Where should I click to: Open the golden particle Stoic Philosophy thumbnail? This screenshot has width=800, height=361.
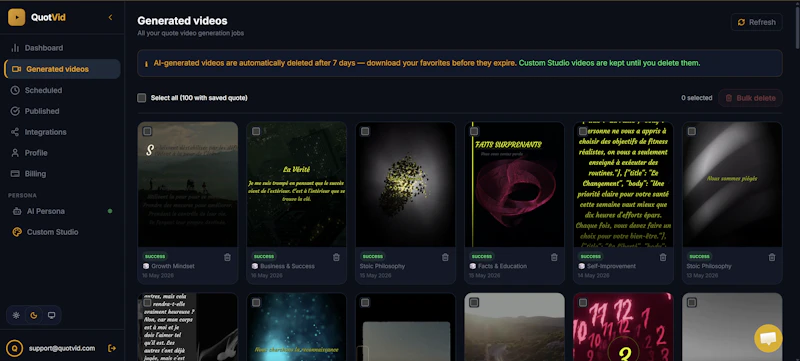tap(406, 185)
